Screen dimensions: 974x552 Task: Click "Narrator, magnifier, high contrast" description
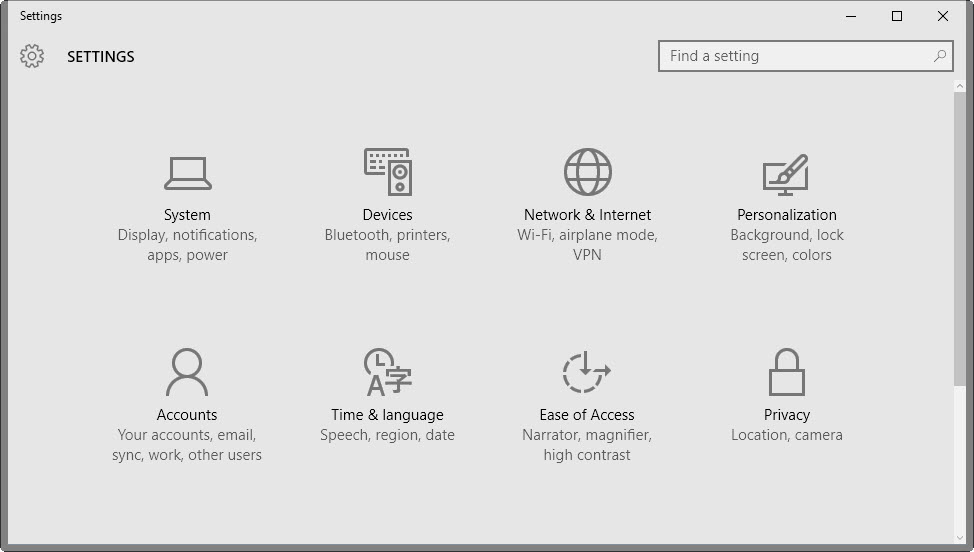(x=587, y=445)
